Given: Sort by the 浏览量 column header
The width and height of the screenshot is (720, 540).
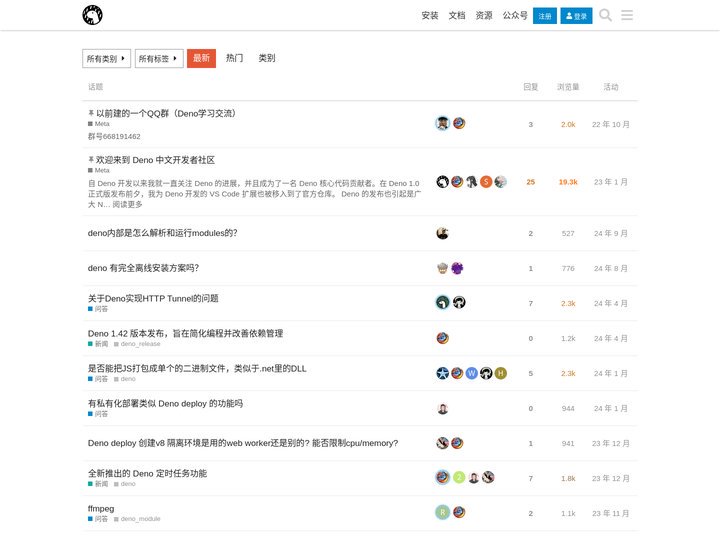Looking at the screenshot, I should [568, 87].
